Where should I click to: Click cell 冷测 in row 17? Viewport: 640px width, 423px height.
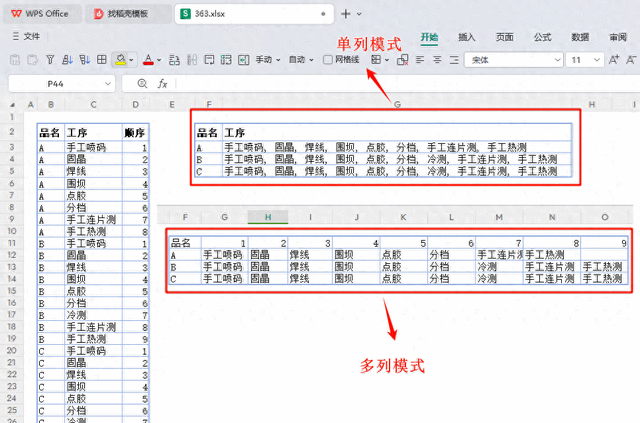coord(93,315)
